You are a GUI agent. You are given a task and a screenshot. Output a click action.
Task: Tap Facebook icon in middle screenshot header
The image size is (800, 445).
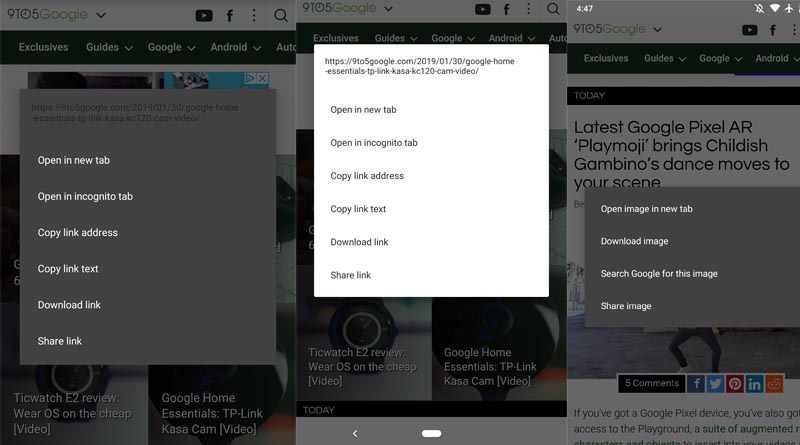click(506, 9)
